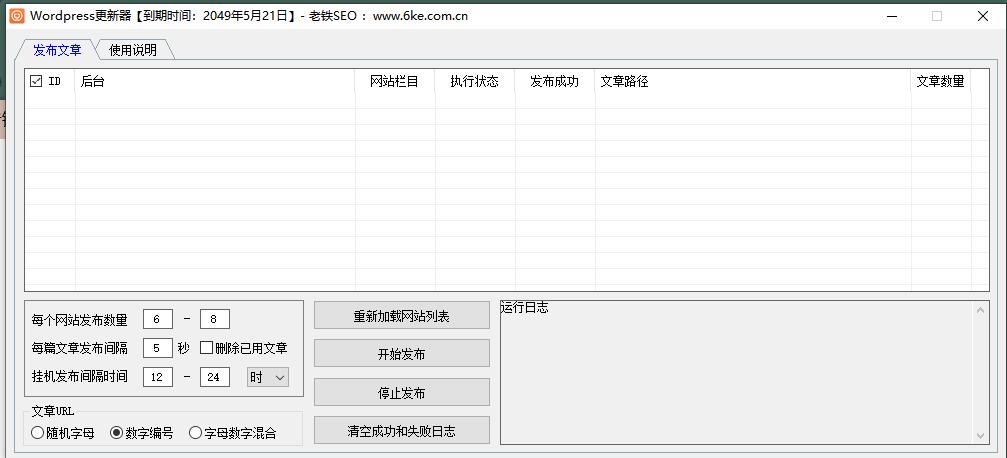Open the 时 time unit dropdown

click(267, 377)
